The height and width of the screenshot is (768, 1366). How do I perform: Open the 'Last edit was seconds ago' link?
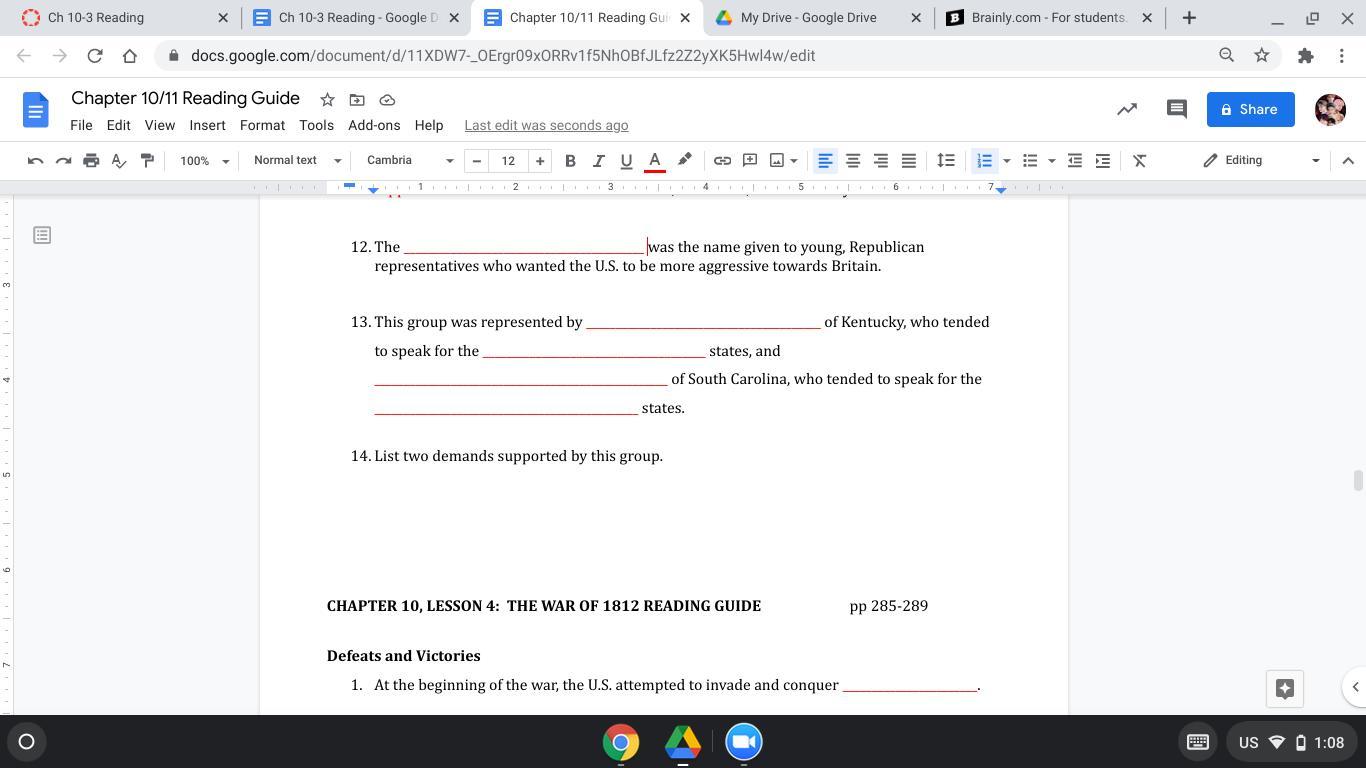(x=546, y=125)
